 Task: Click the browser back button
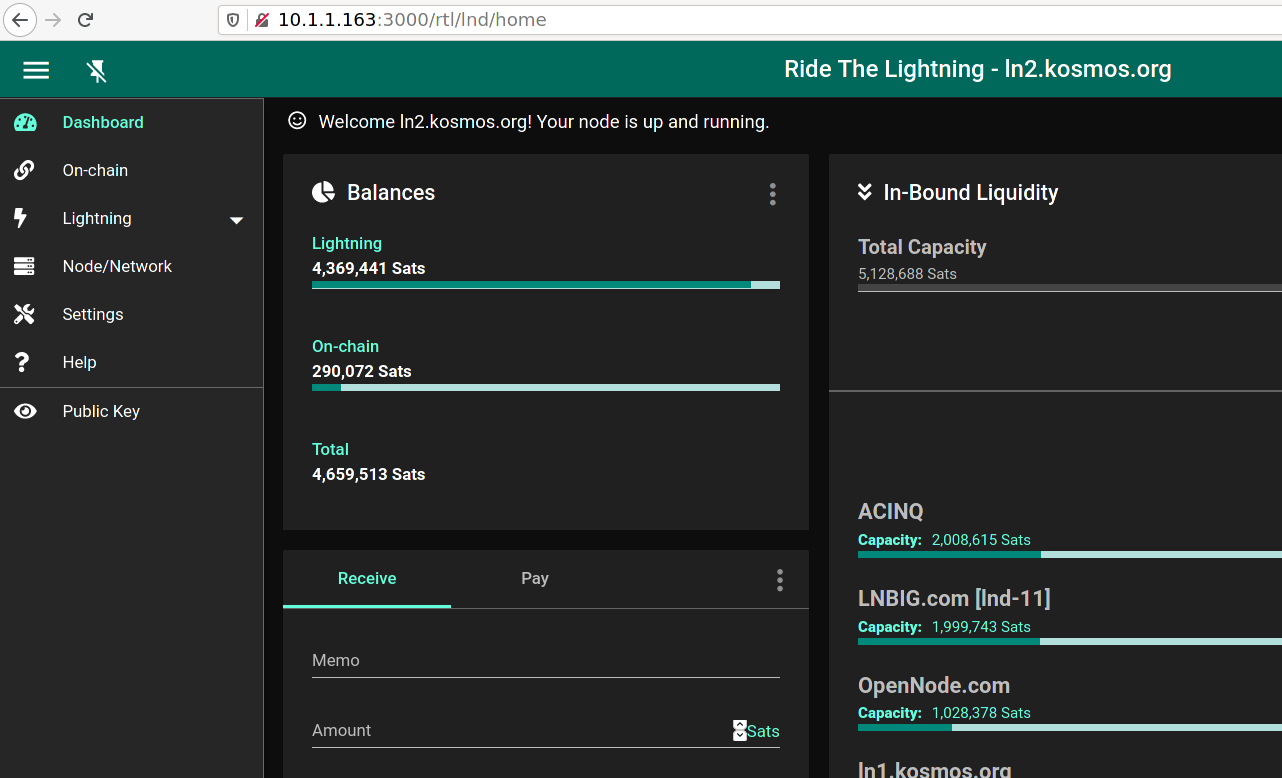(x=20, y=20)
